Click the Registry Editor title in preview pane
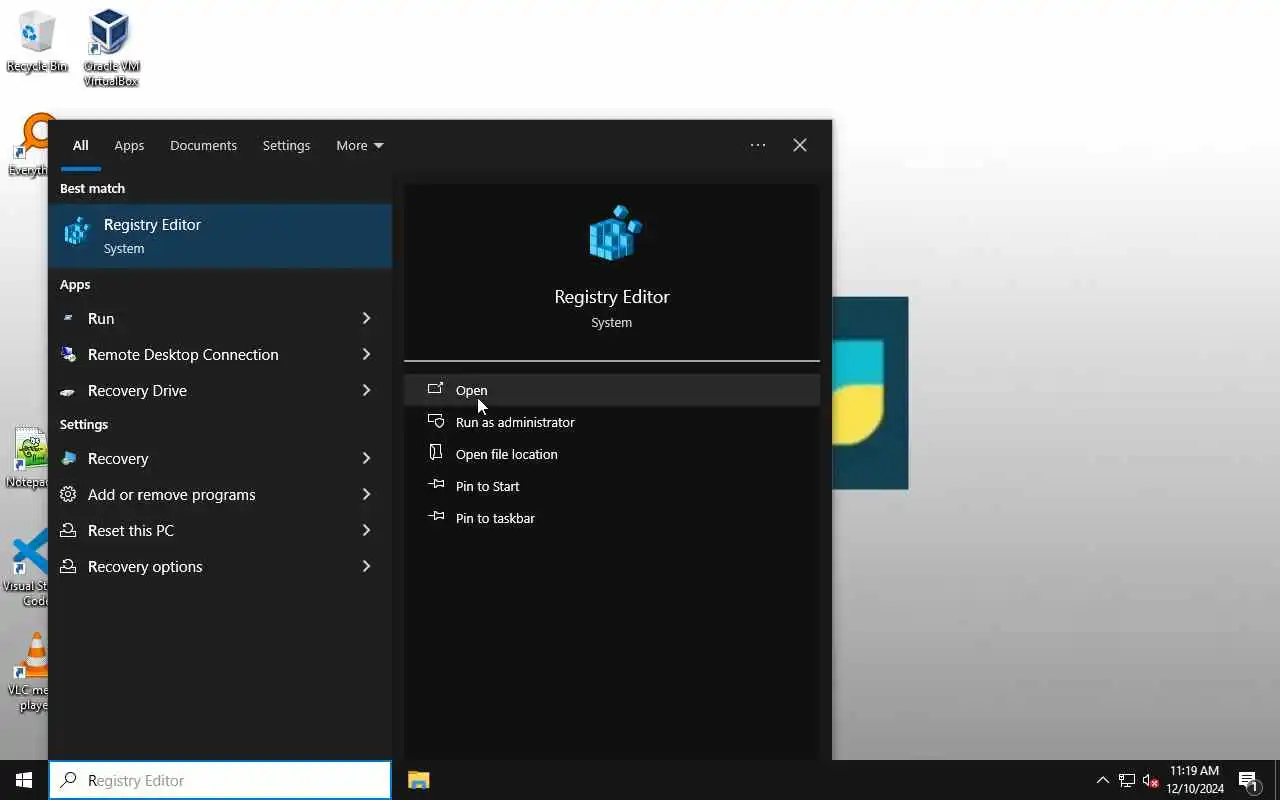The width and height of the screenshot is (1280, 800). [612, 297]
